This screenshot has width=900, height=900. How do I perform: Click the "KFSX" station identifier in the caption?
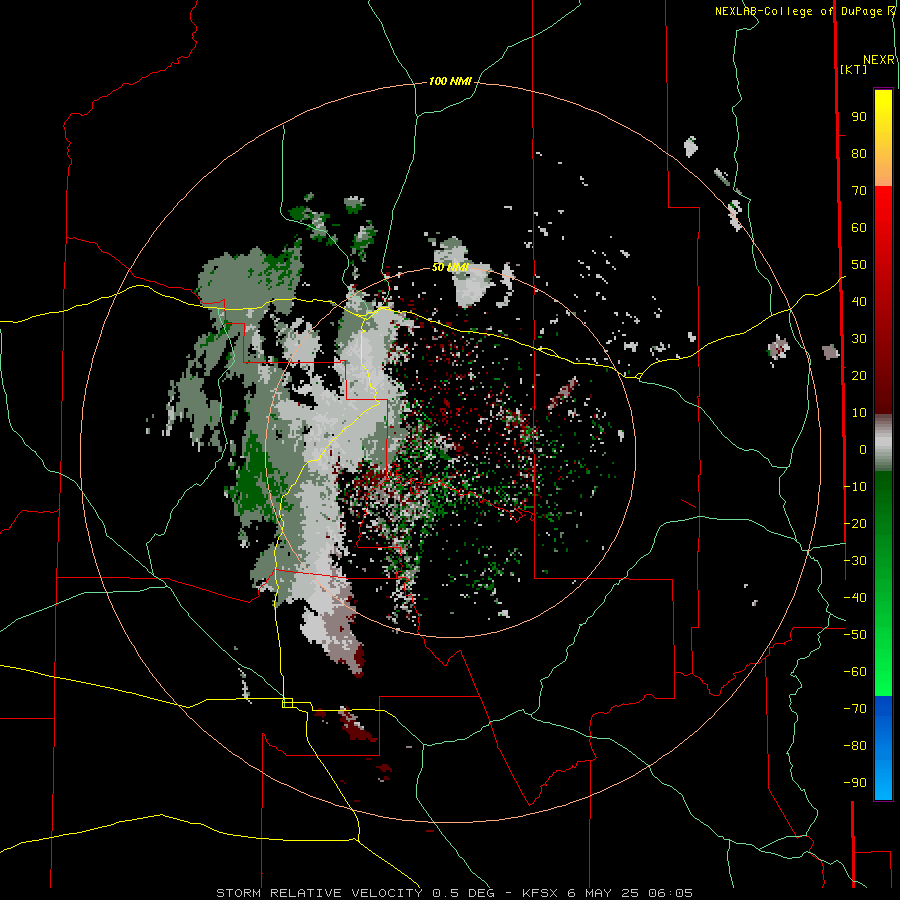tap(542, 893)
